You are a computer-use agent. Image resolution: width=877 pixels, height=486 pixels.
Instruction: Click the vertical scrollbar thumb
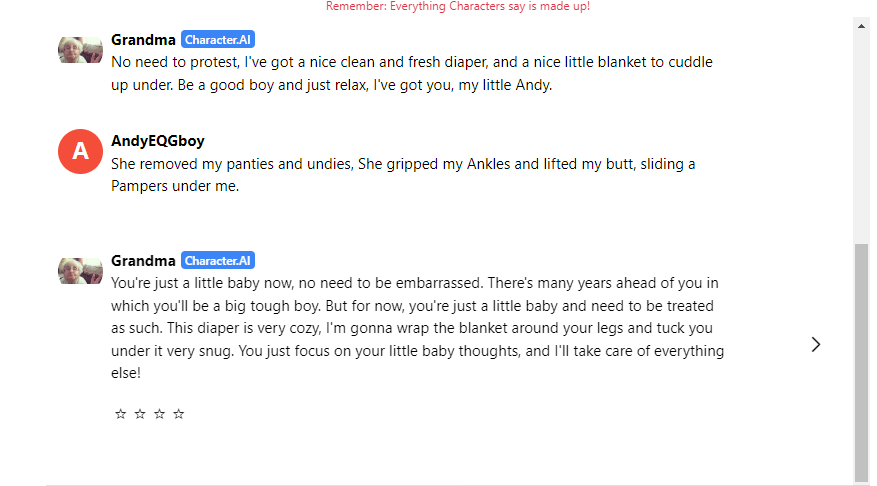click(x=861, y=362)
